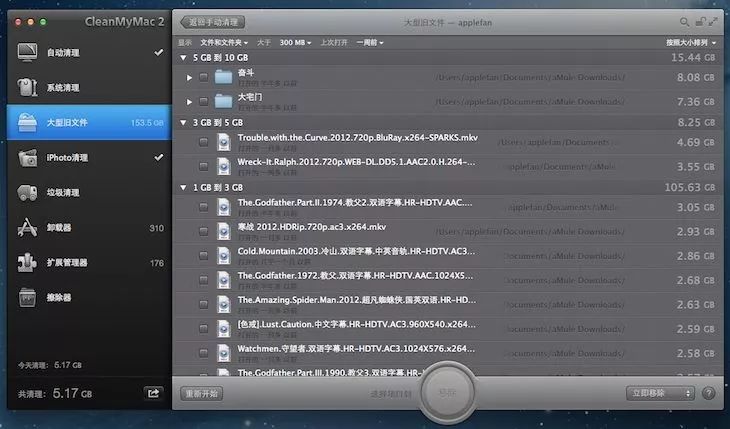Open the 一周前 last-opened dropdown
The width and height of the screenshot is (730, 429).
pyautogui.click(x=370, y=42)
